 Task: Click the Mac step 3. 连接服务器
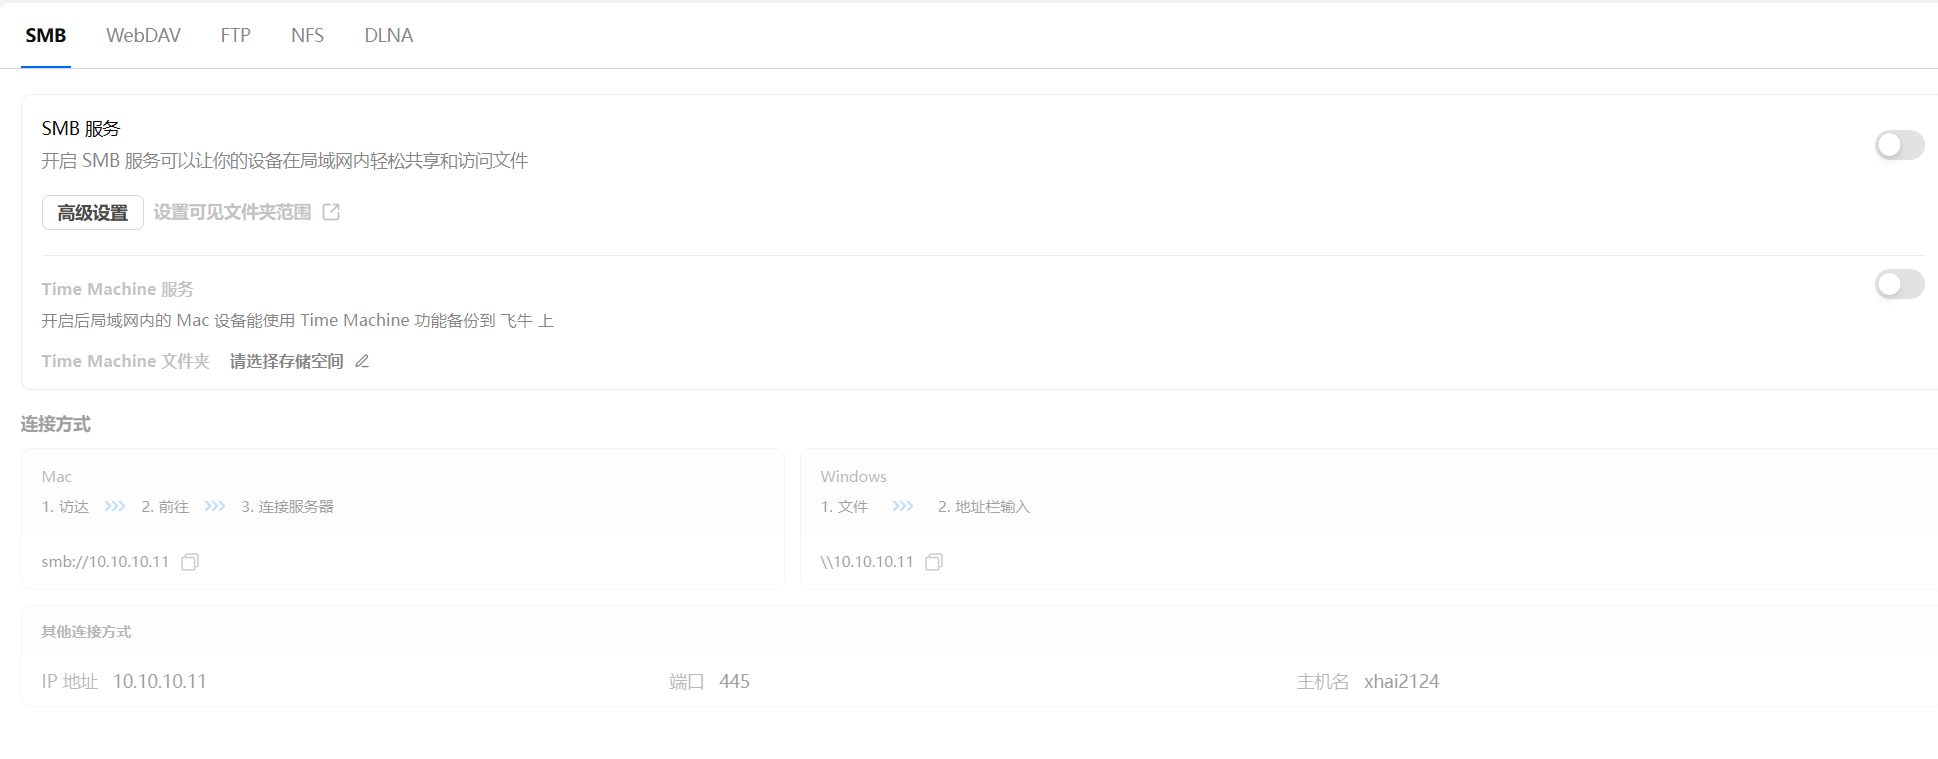(x=288, y=507)
